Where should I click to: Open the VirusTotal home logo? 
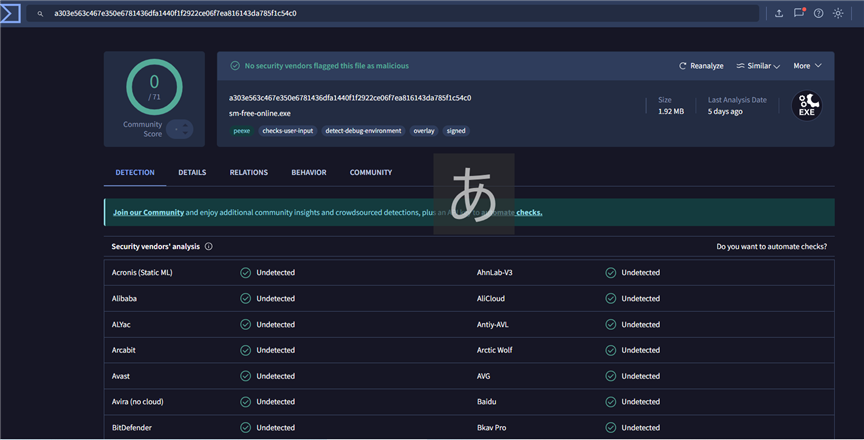pyautogui.click(x=10, y=13)
